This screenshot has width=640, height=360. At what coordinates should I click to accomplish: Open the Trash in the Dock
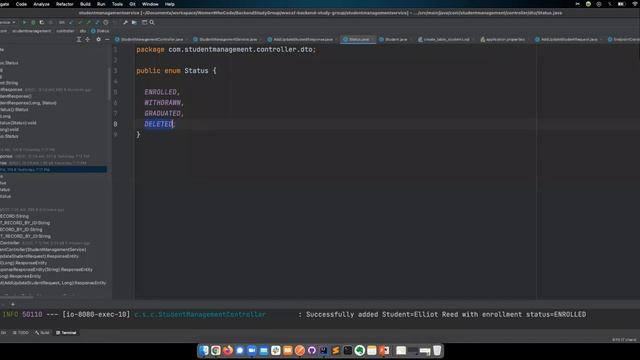[437, 350]
